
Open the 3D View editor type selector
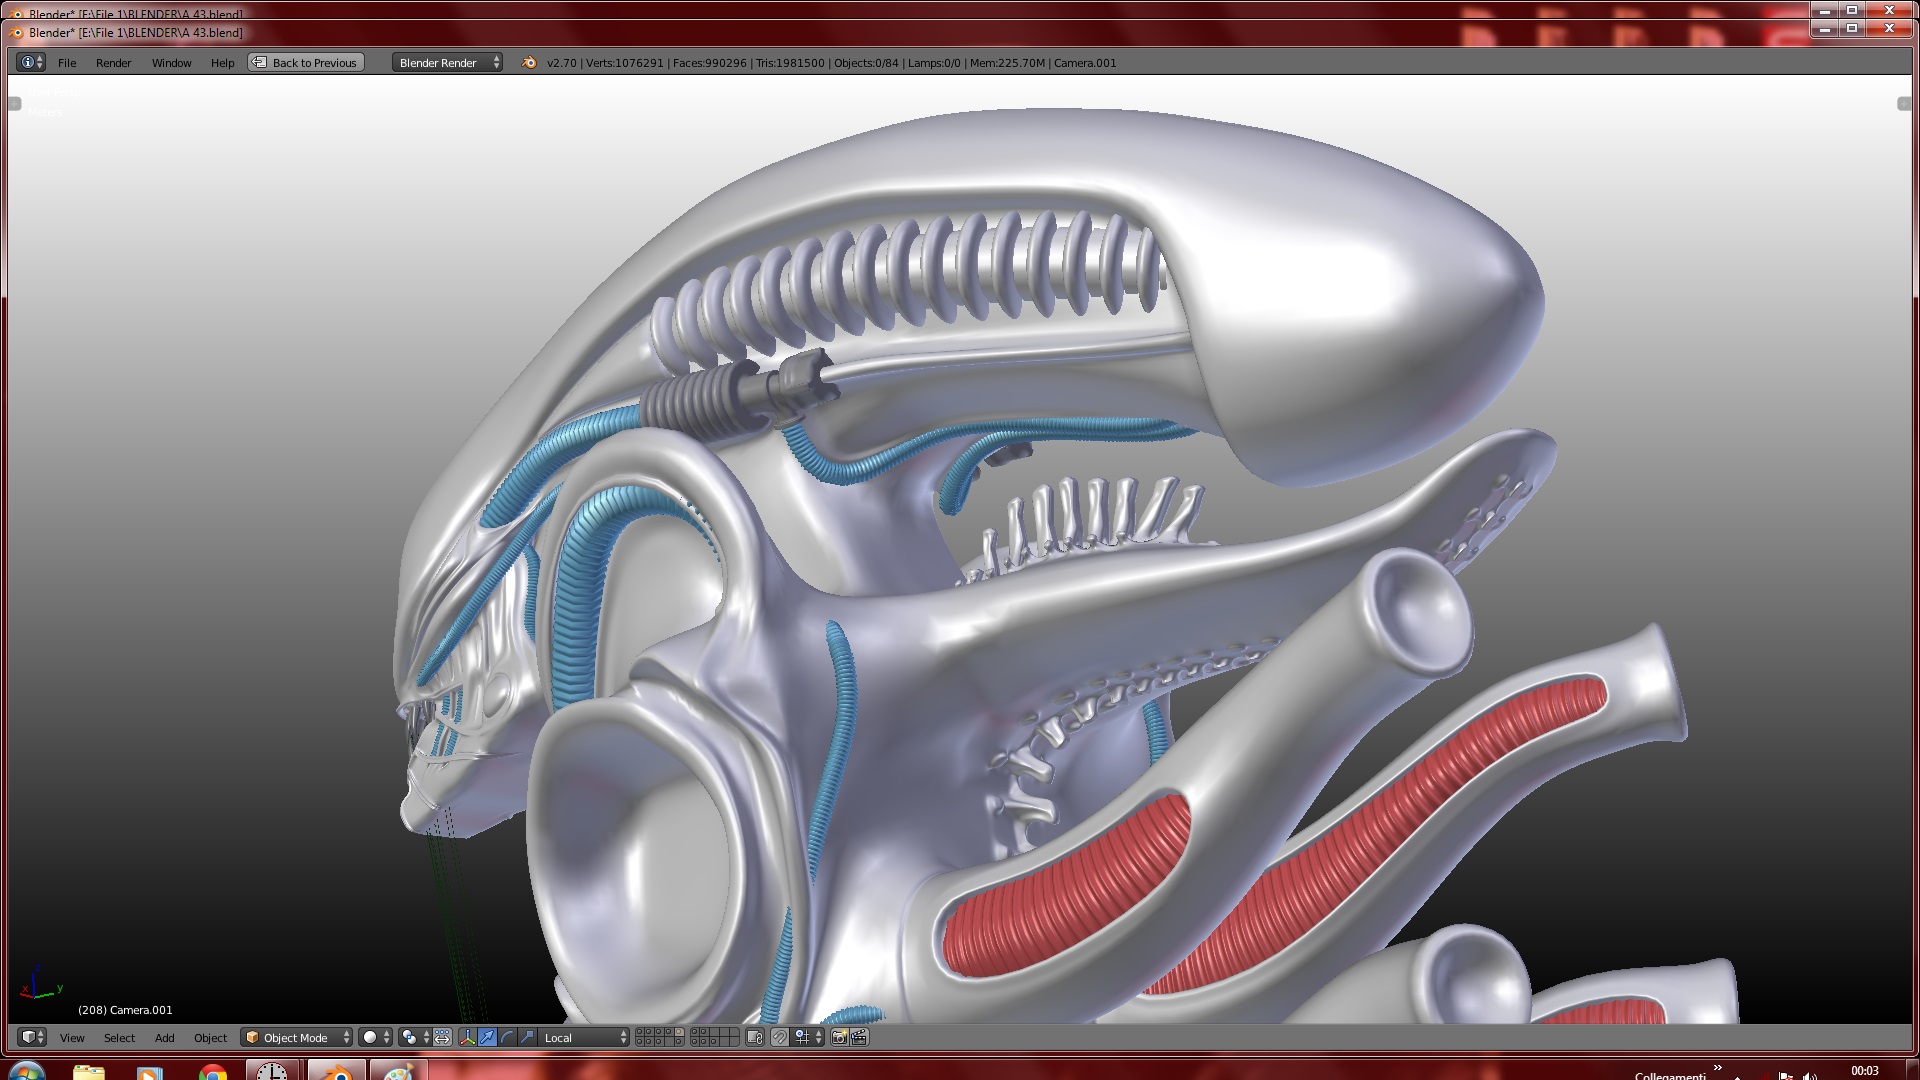(x=32, y=1037)
